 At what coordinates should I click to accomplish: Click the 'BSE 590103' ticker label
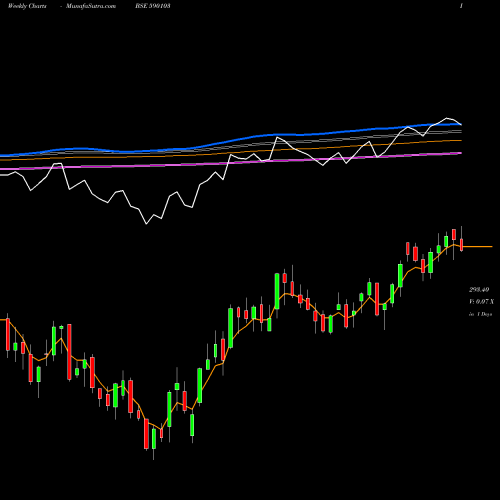[153, 6]
